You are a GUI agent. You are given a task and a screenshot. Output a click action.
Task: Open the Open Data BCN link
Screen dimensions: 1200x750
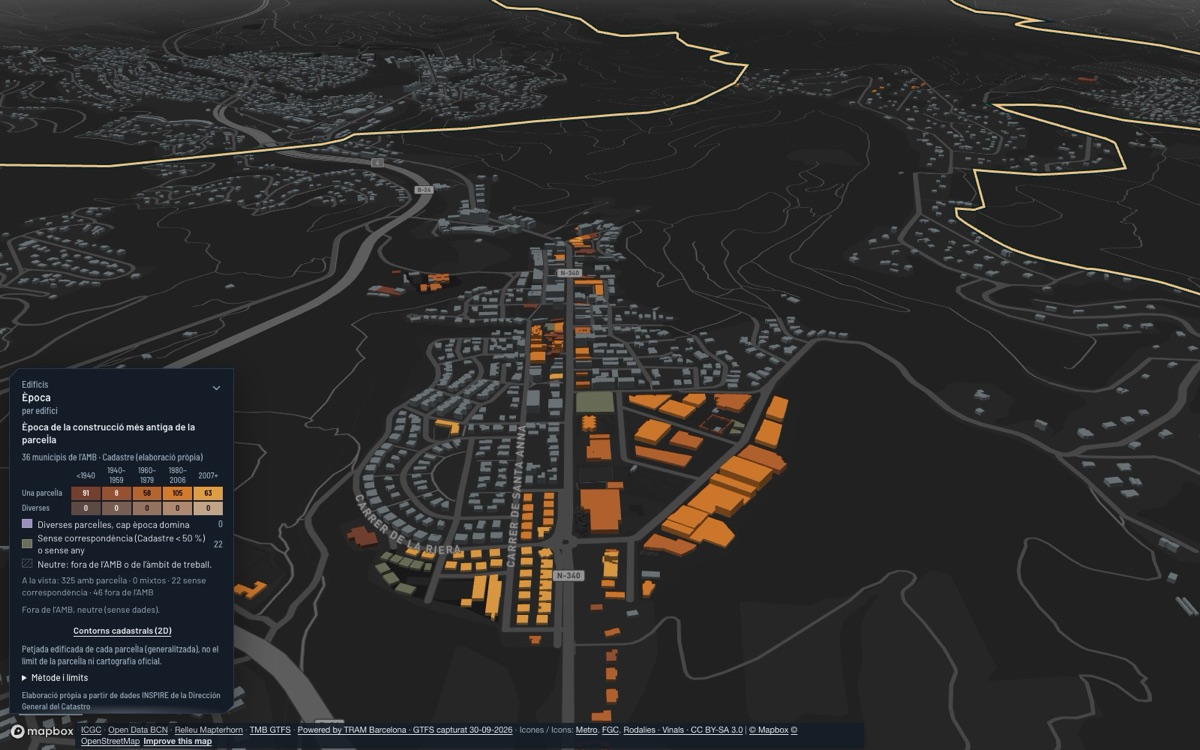[138, 730]
